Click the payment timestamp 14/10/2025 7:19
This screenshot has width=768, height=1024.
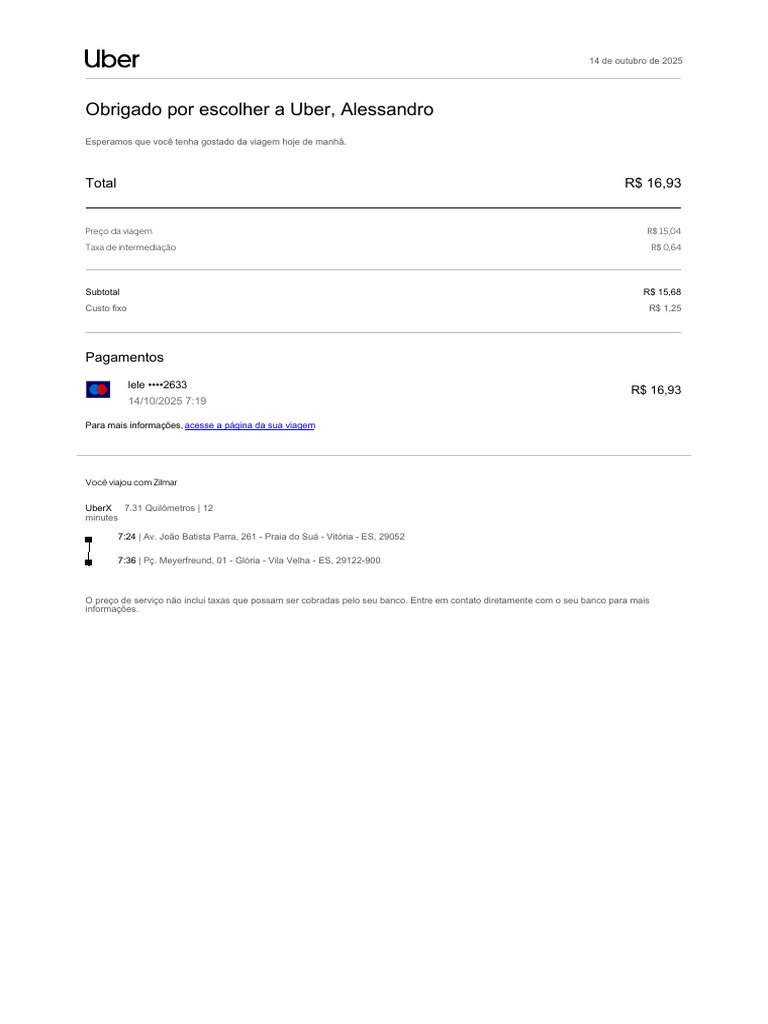pyautogui.click(x=167, y=401)
